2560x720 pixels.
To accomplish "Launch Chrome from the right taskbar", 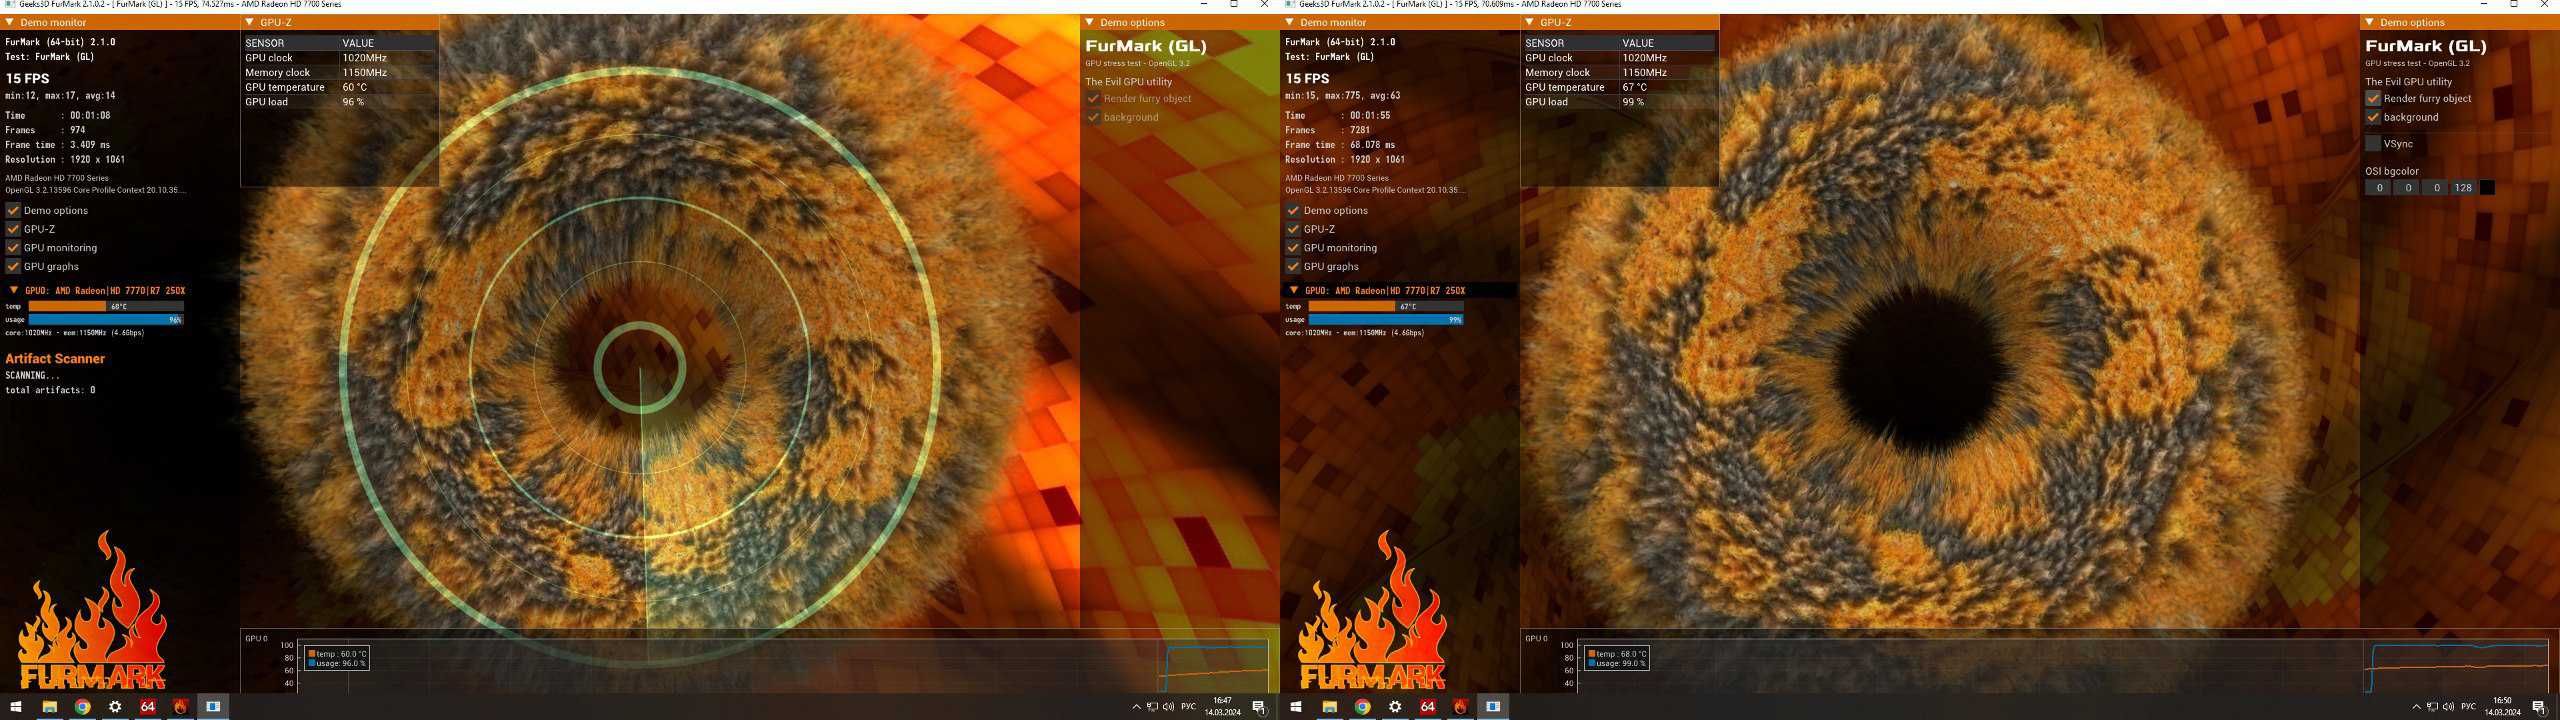I will [1362, 706].
